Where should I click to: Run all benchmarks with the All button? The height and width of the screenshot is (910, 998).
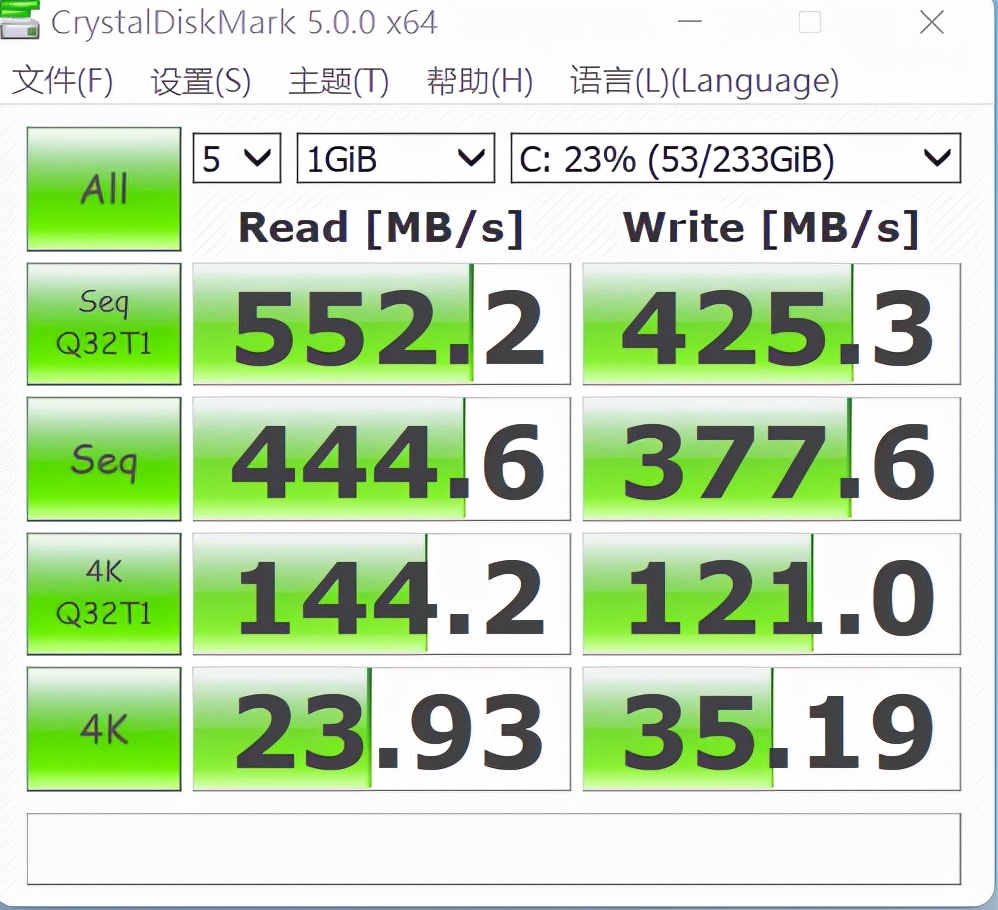[104, 189]
